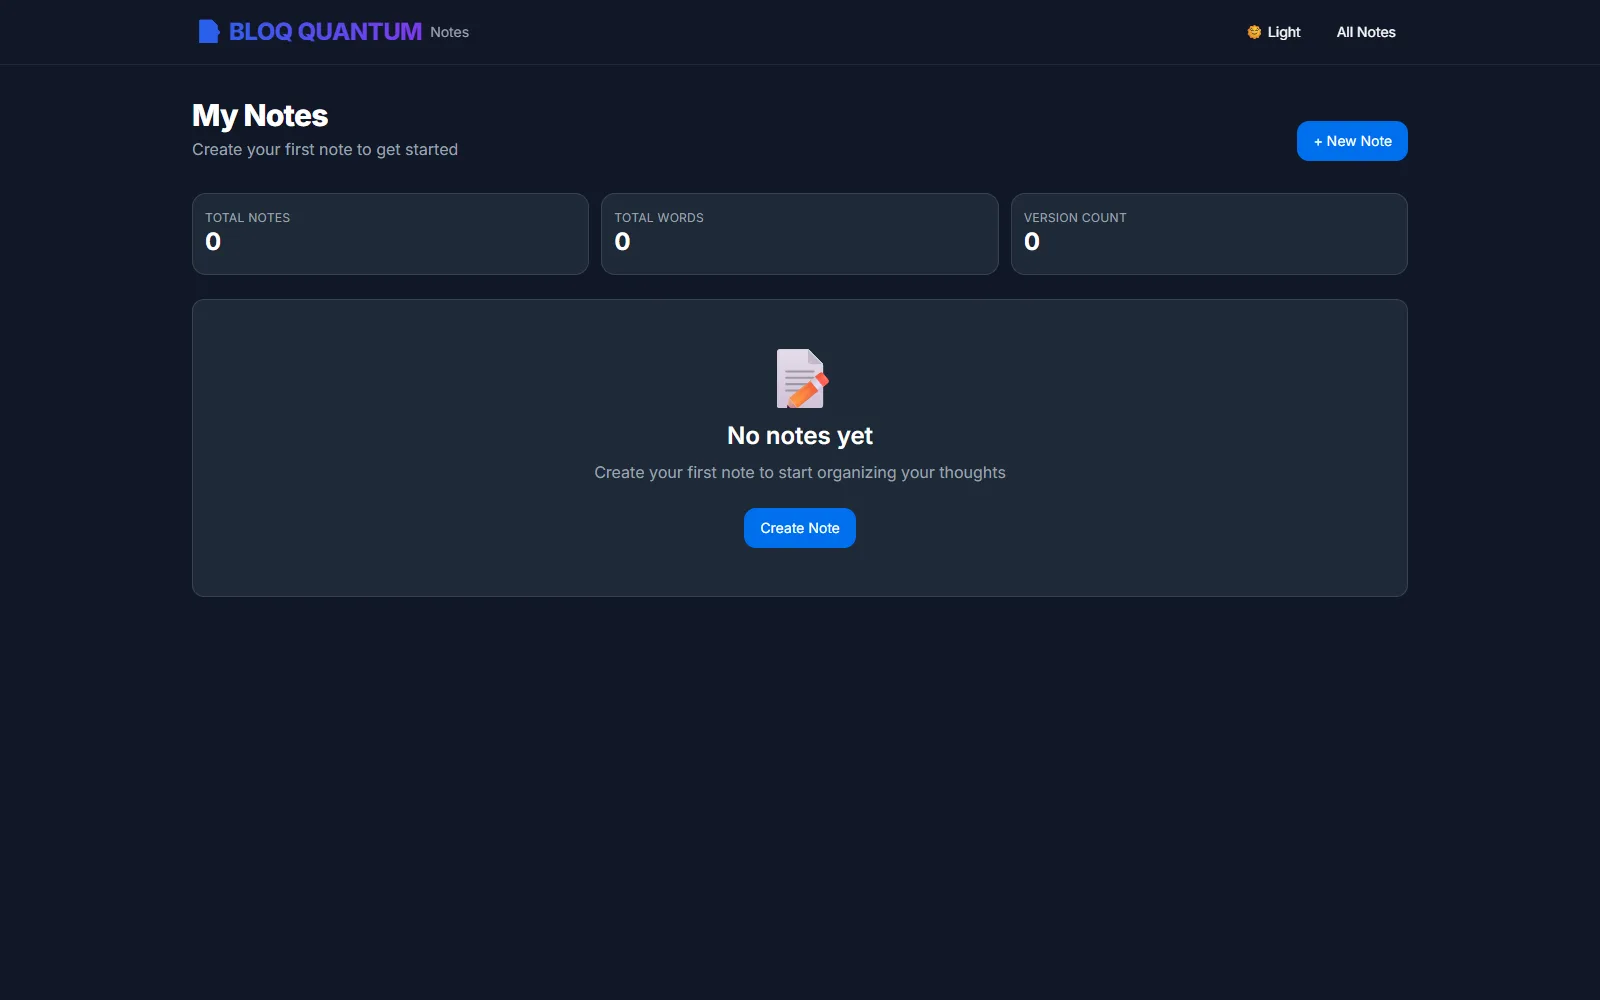Click the Create Note button
The height and width of the screenshot is (1000, 1600).
point(800,528)
